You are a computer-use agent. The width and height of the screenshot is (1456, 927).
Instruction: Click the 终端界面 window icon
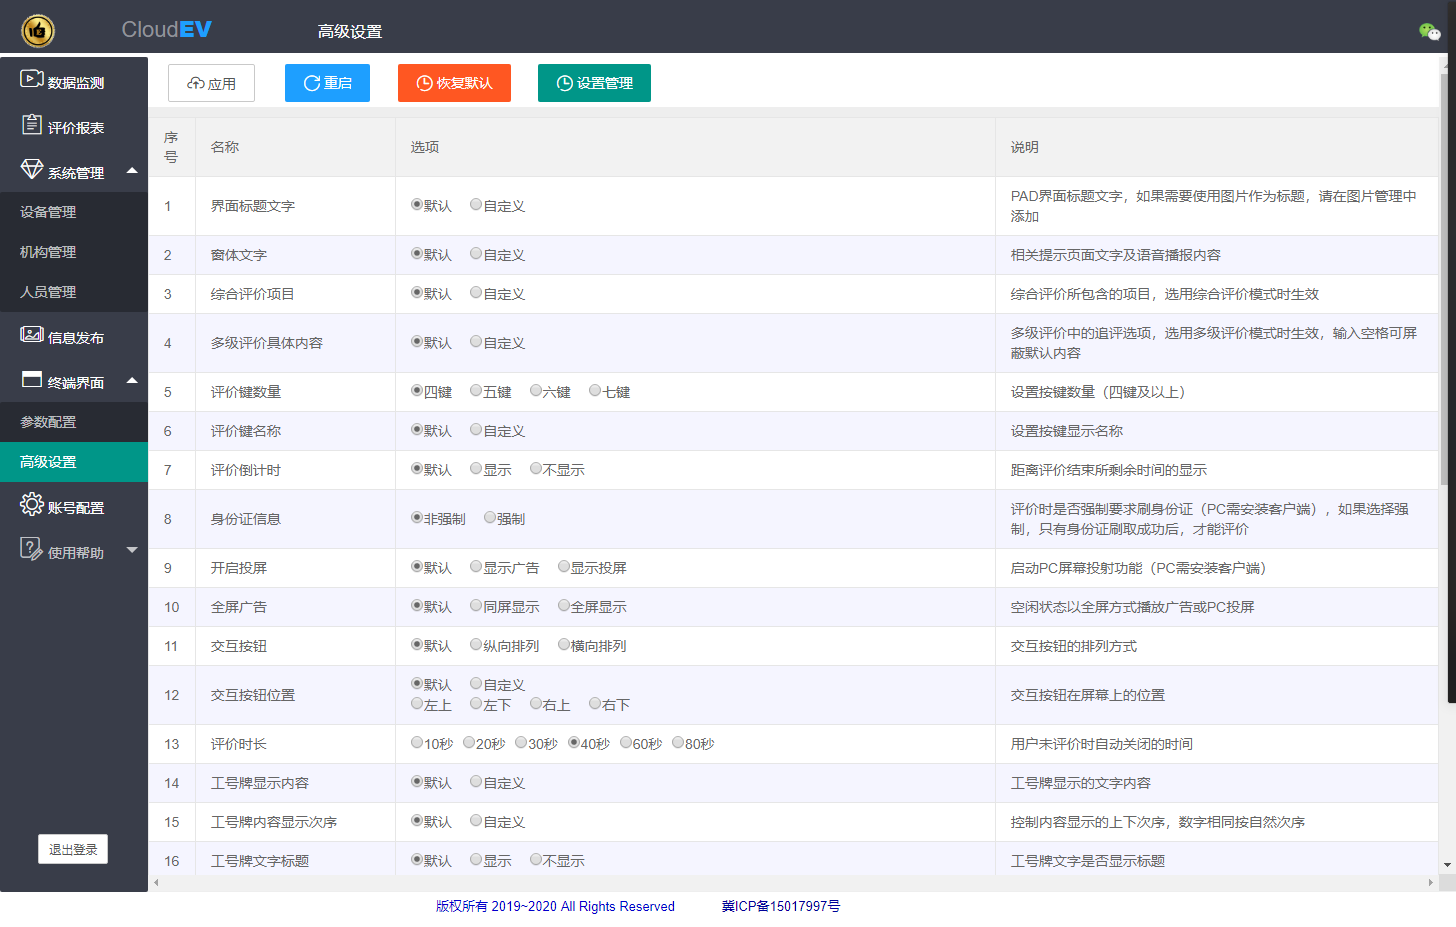pyautogui.click(x=32, y=379)
